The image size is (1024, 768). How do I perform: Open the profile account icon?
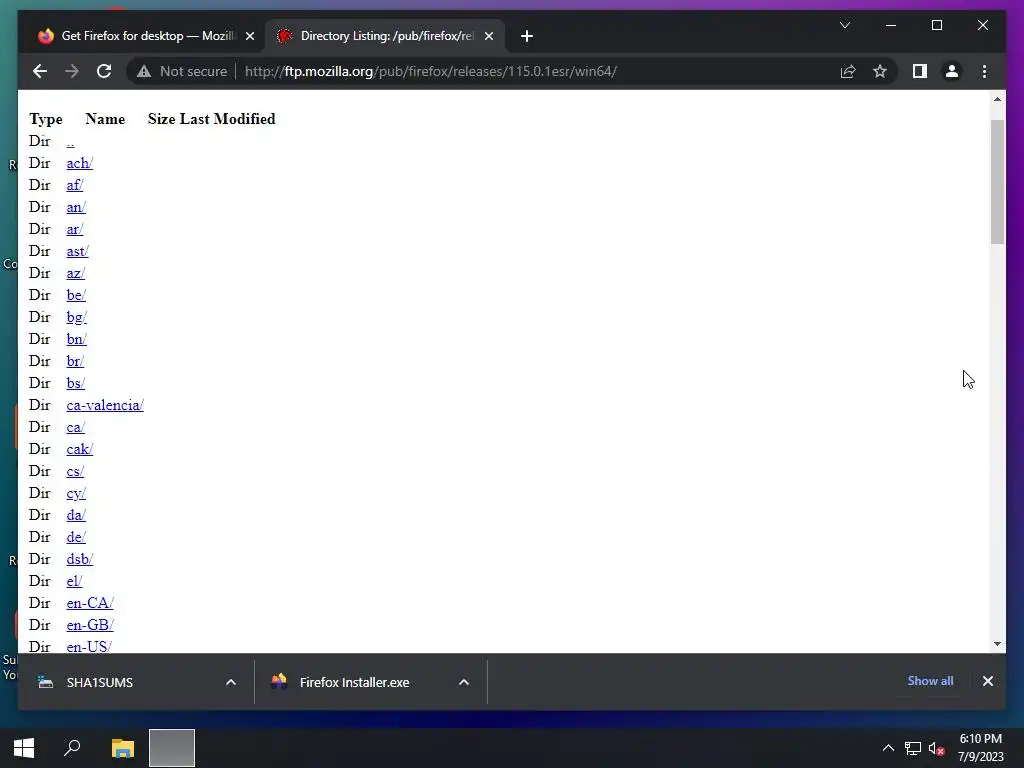click(x=952, y=71)
